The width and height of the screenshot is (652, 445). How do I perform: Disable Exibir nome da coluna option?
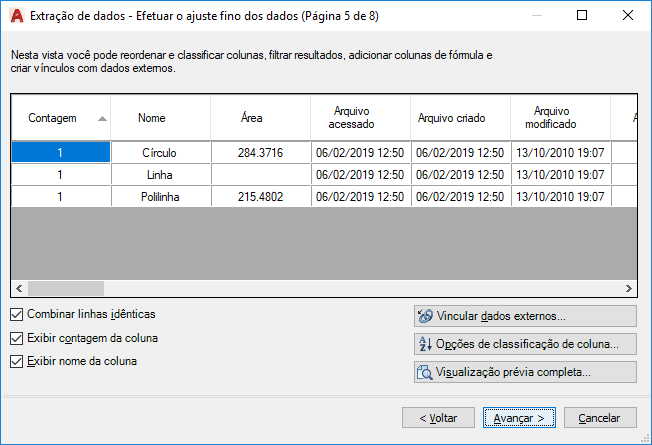click(x=17, y=361)
